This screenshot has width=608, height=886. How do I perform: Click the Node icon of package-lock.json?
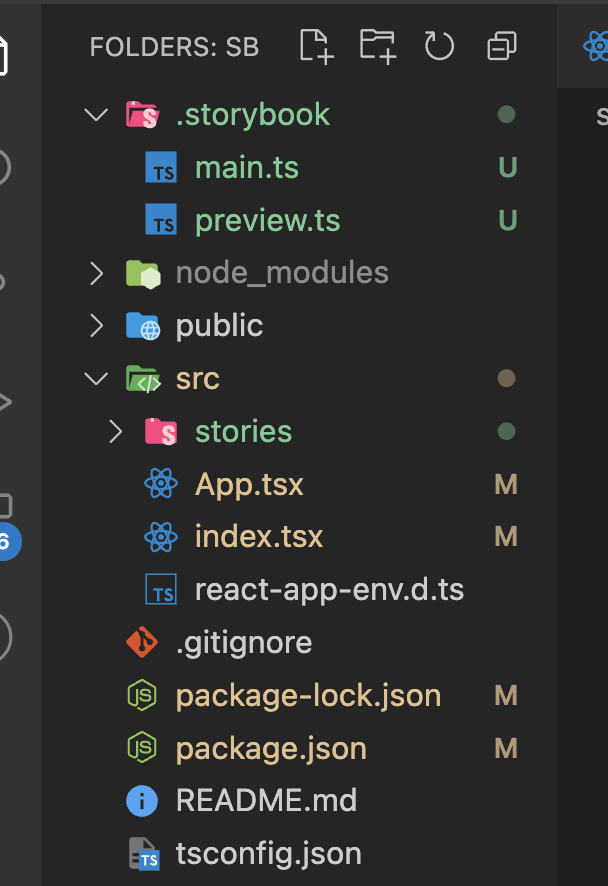[142, 695]
